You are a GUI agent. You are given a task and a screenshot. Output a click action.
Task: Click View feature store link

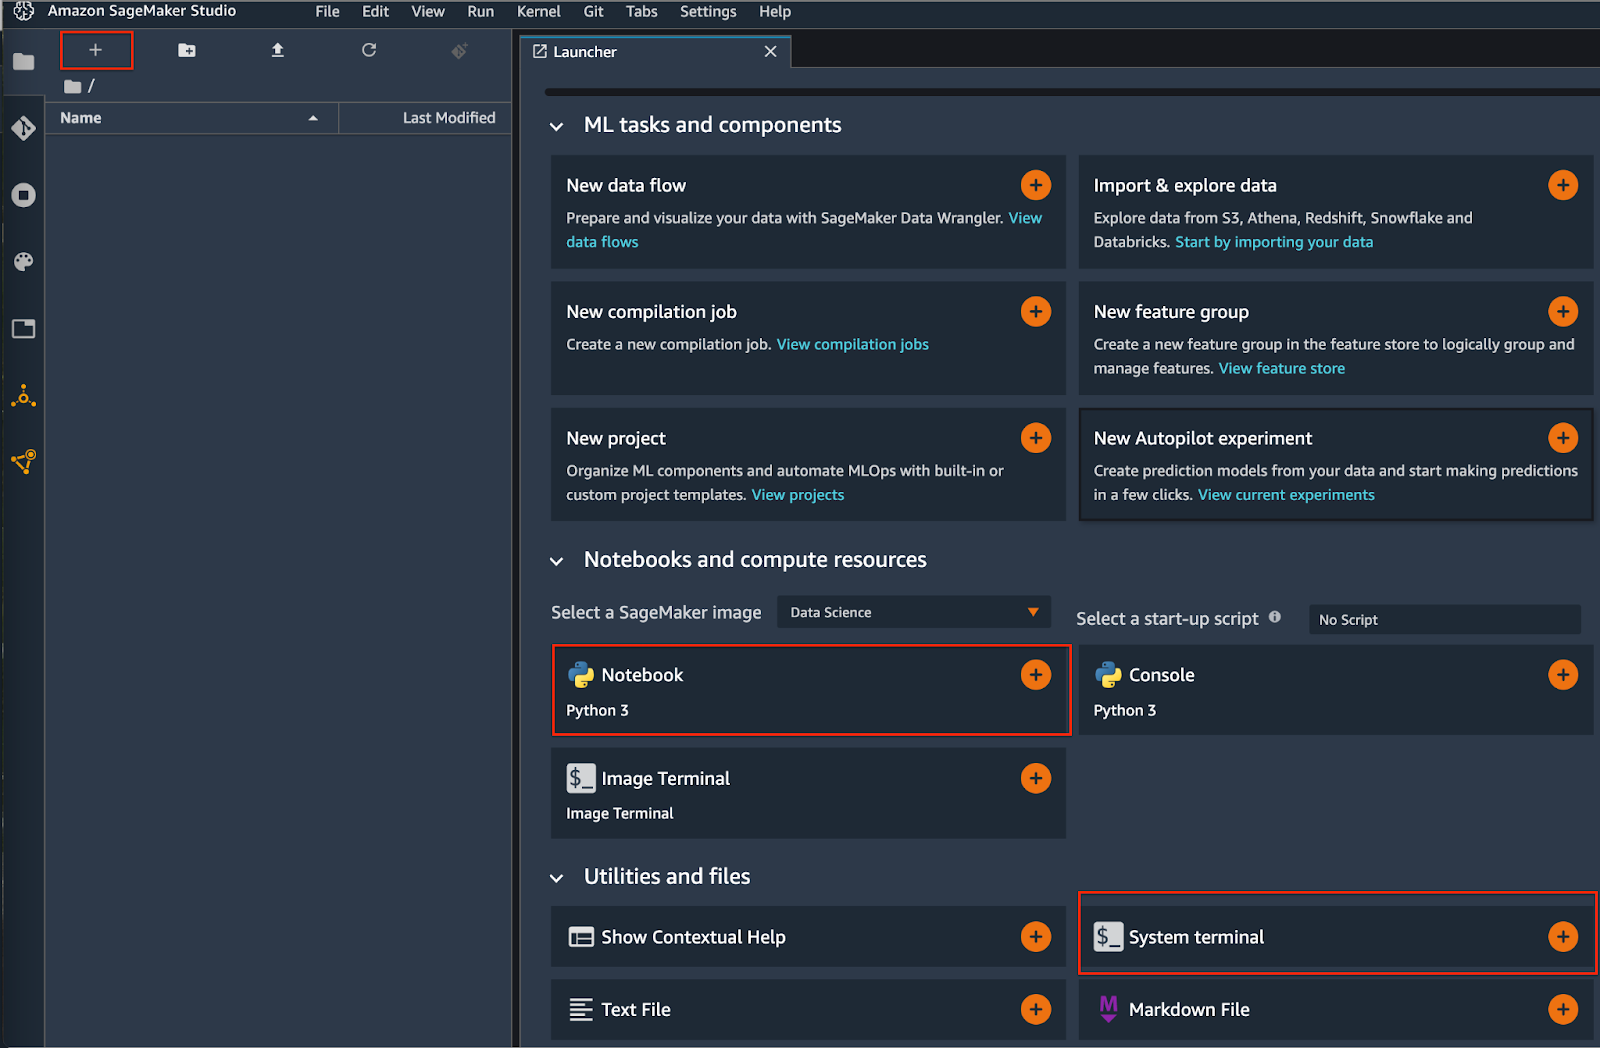(x=1281, y=368)
